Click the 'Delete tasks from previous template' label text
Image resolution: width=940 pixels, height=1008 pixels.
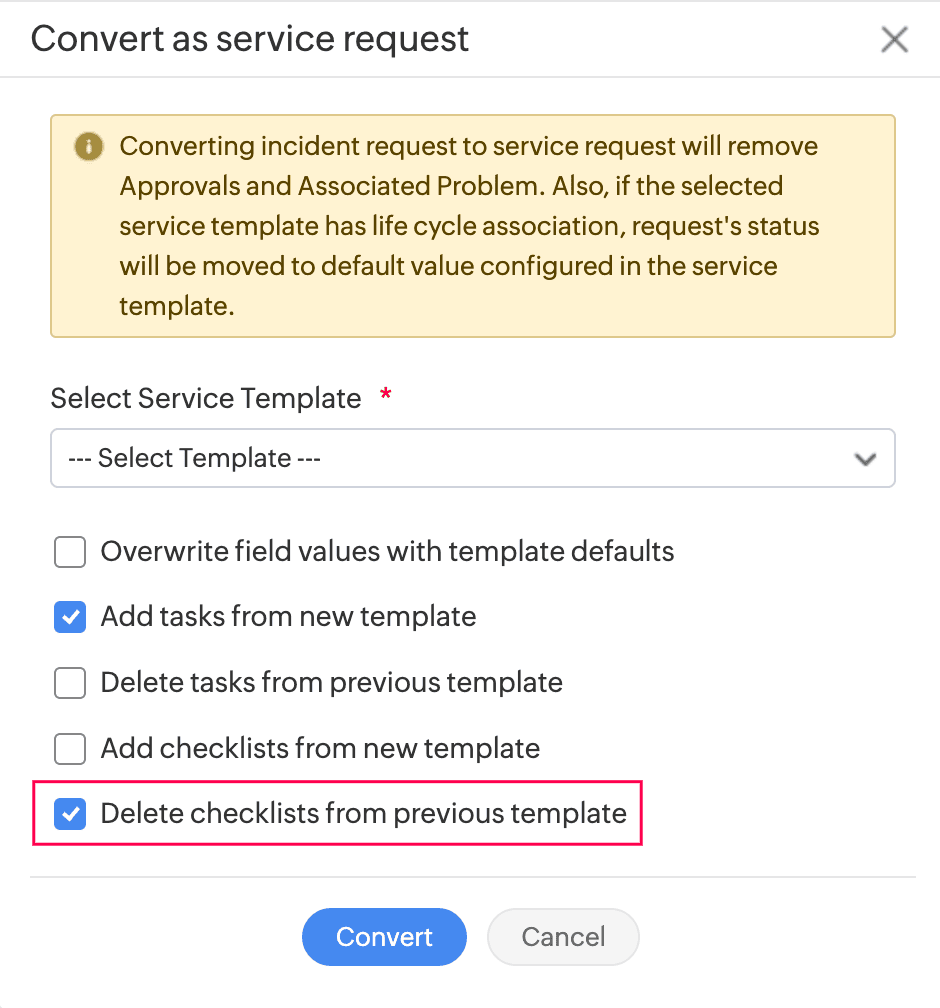coord(331,683)
